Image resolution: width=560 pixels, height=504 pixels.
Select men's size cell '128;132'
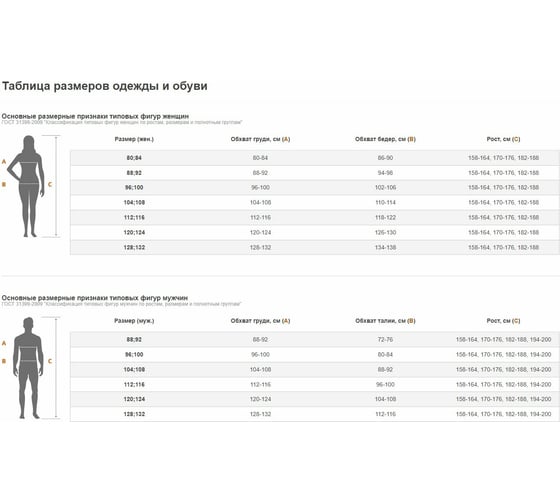134,414
